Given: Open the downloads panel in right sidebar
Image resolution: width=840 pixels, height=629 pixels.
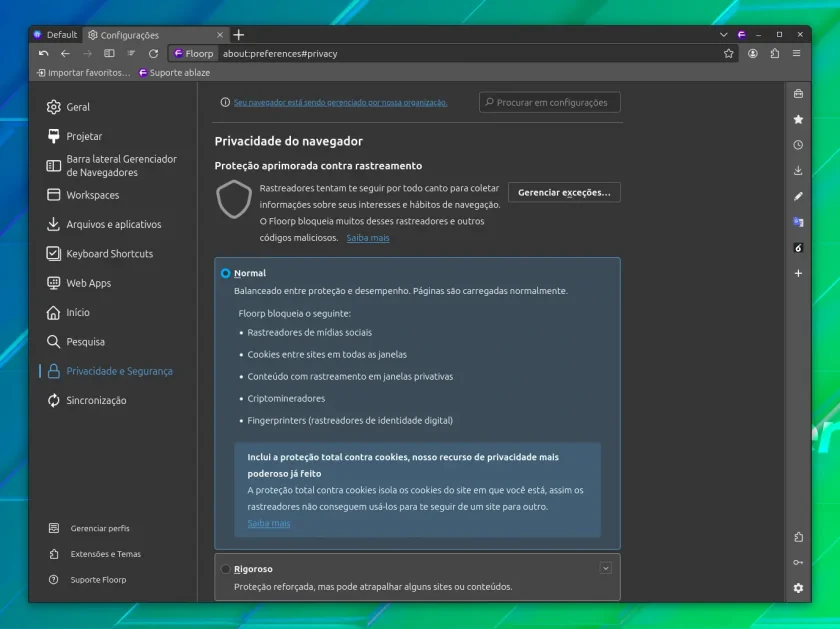Looking at the screenshot, I should click(x=798, y=170).
